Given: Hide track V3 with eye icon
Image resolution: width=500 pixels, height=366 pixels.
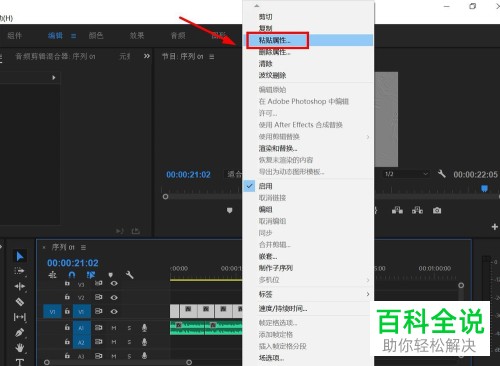Looking at the screenshot, I should tap(114, 284).
